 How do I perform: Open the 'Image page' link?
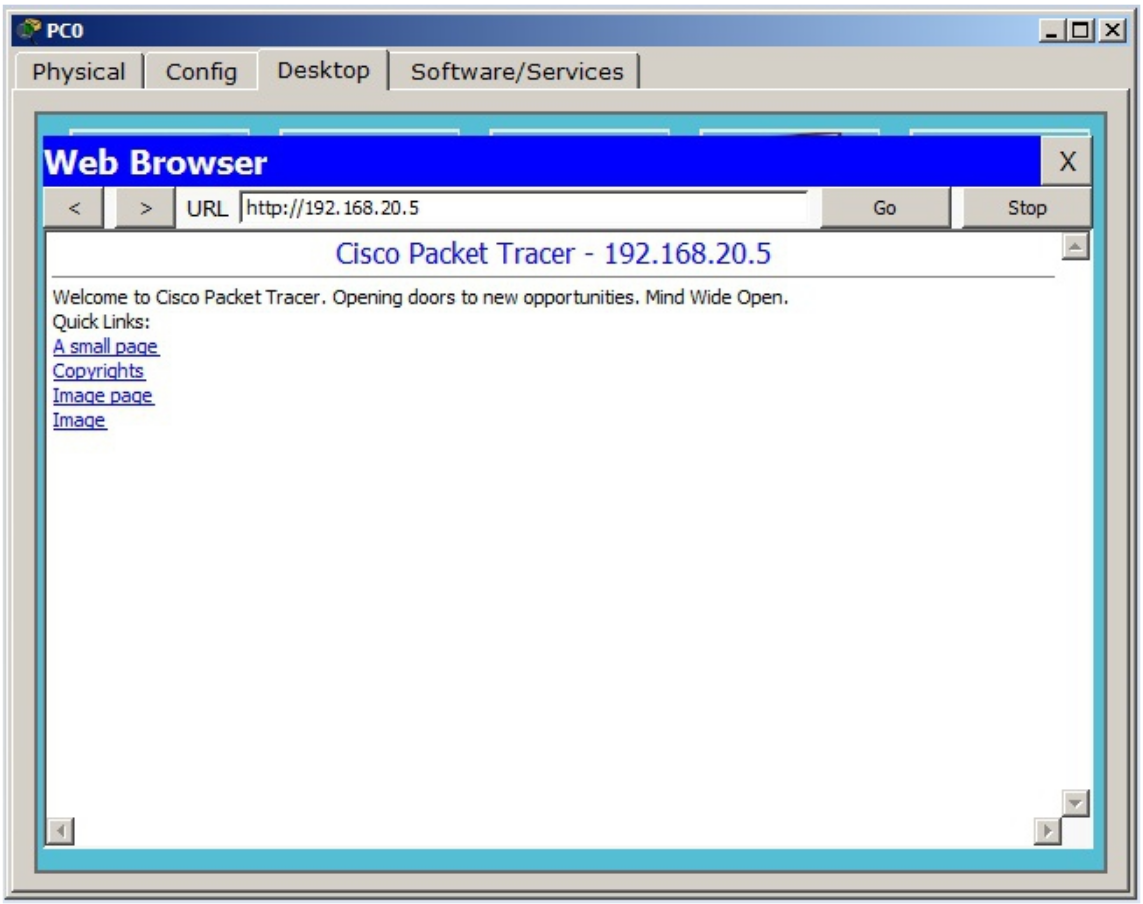102,396
